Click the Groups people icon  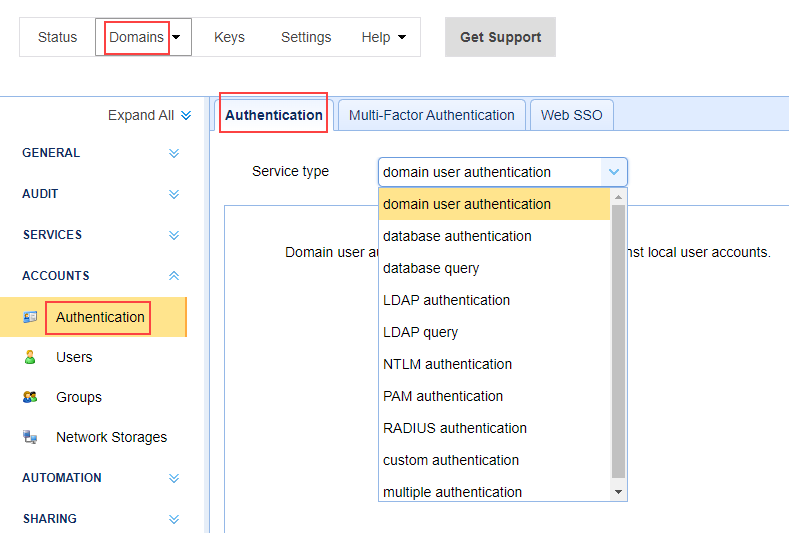pyautogui.click(x=30, y=397)
